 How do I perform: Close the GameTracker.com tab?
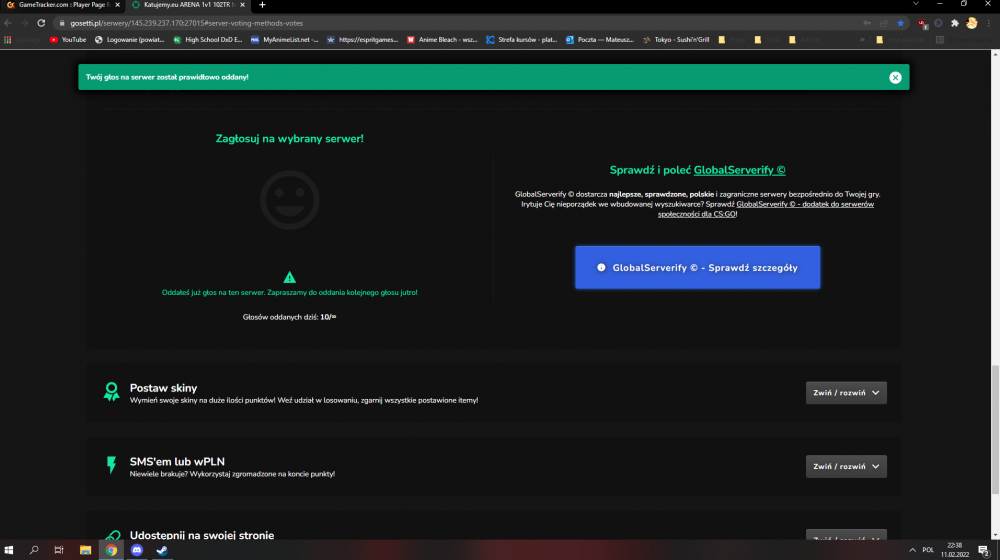click(x=117, y=4)
